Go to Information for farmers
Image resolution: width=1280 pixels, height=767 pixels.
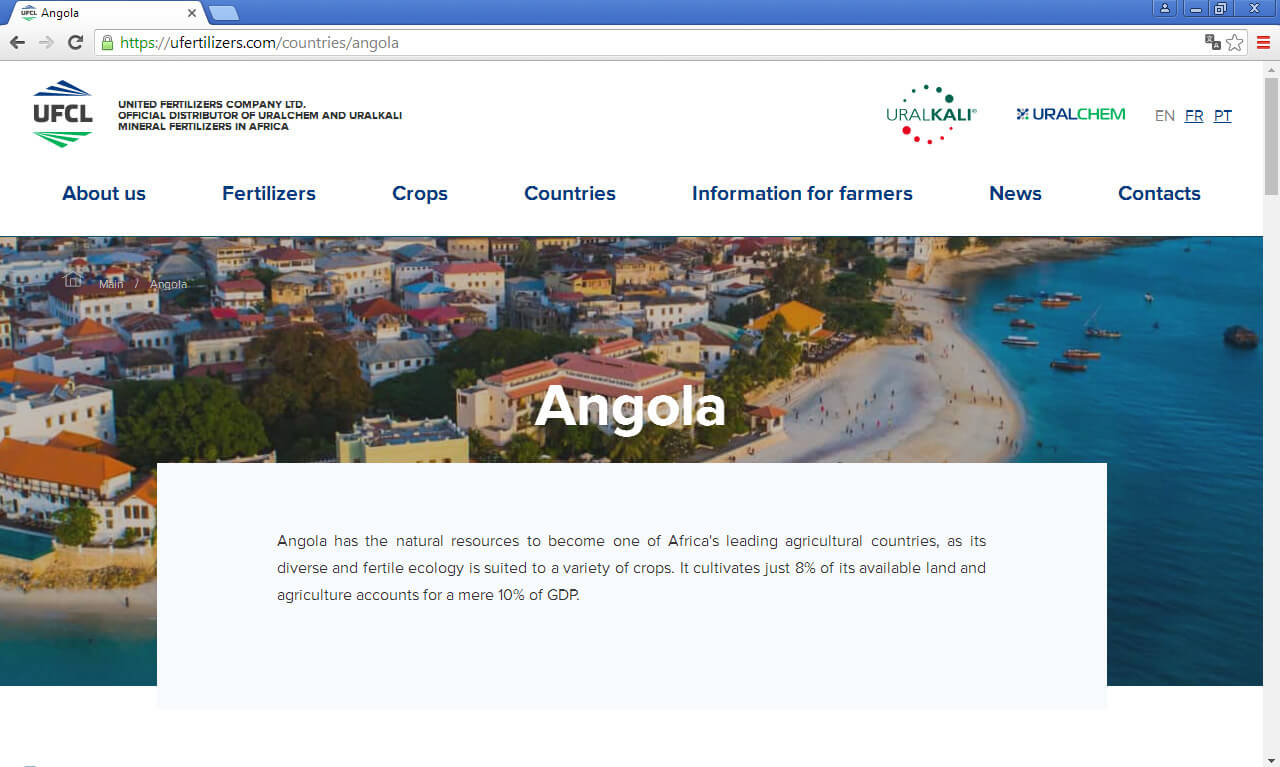802,194
